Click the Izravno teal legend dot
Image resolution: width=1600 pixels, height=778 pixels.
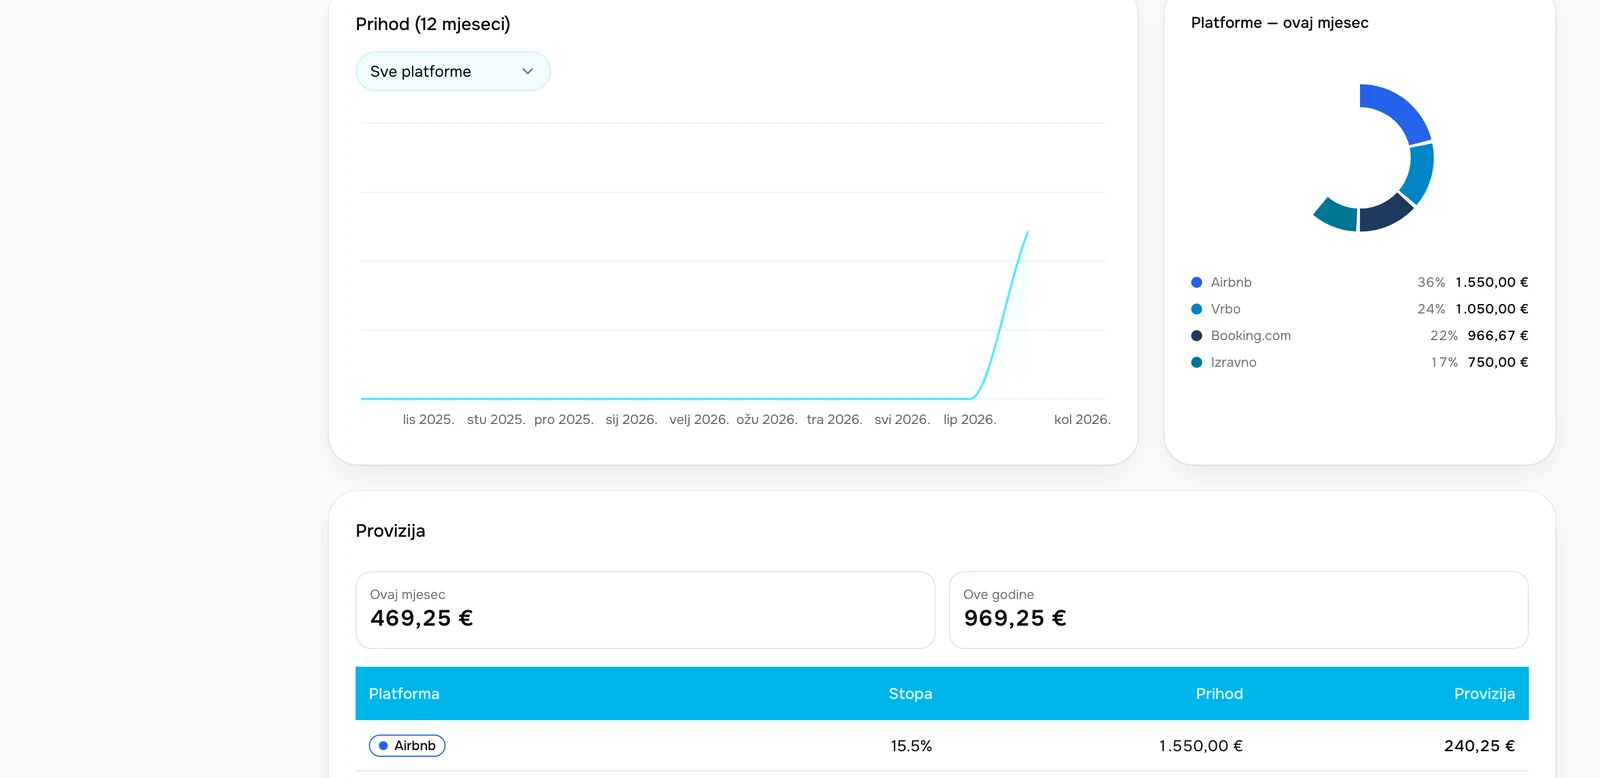coord(1196,362)
